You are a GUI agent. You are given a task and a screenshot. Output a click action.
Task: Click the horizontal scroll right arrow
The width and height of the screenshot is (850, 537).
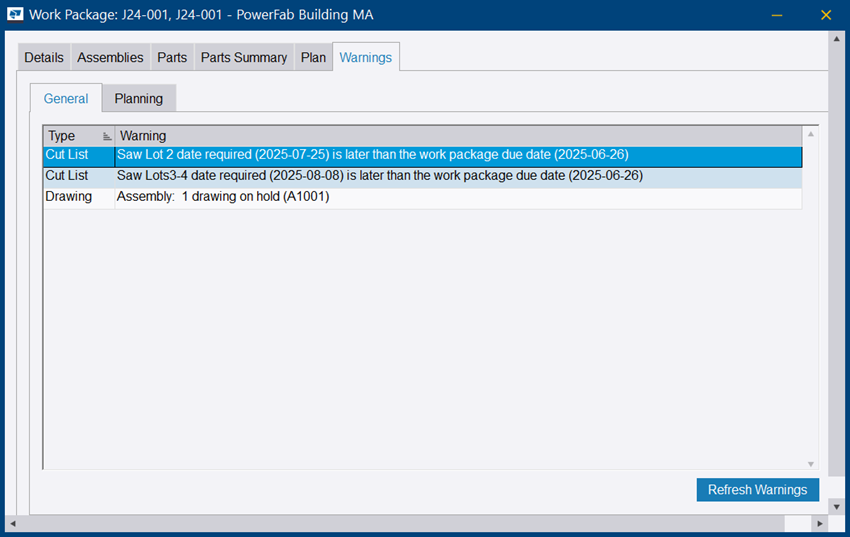[820, 523]
